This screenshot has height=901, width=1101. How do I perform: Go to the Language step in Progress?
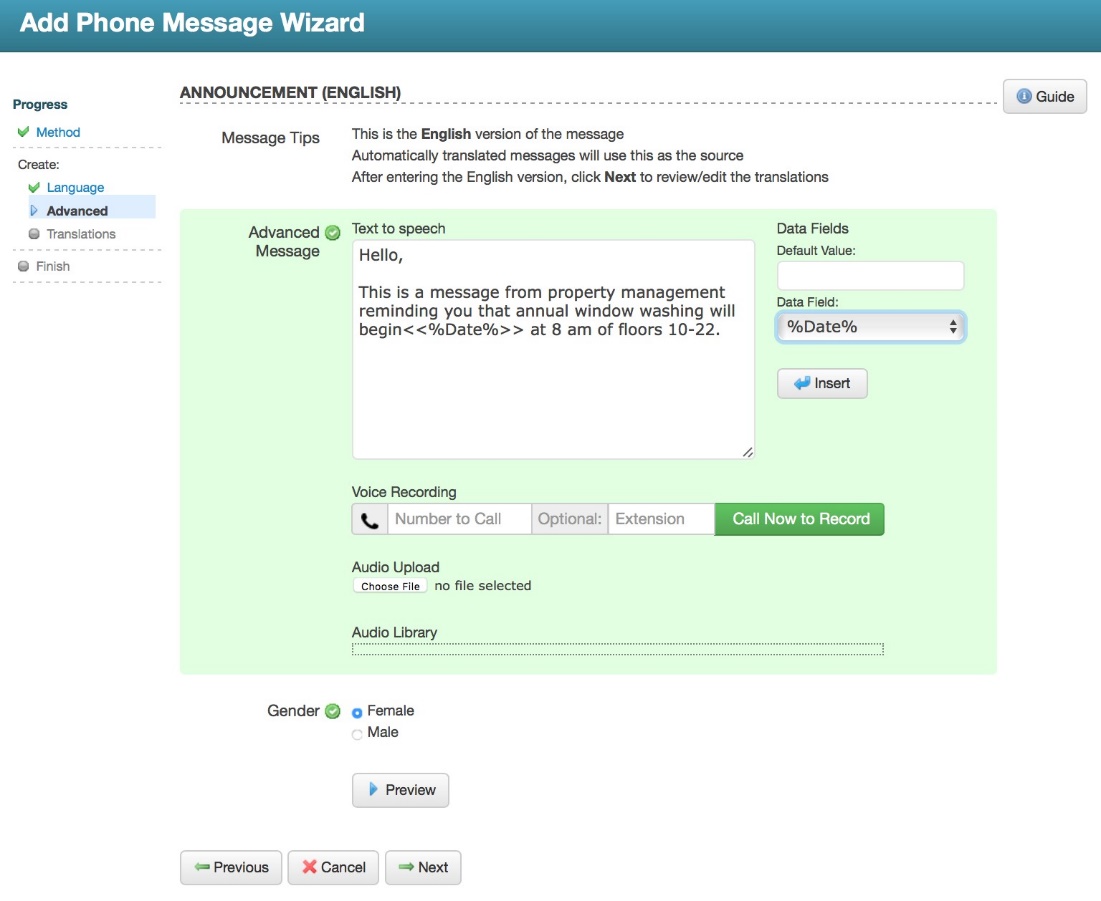(x=77, y=187)
